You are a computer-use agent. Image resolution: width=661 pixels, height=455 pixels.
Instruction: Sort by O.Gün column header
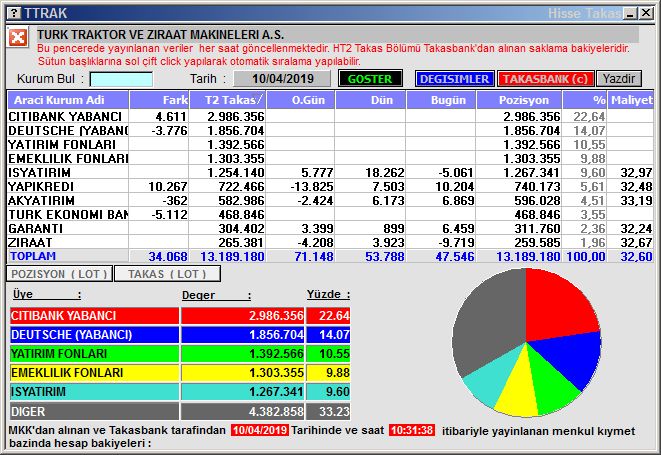pos(301,100)
